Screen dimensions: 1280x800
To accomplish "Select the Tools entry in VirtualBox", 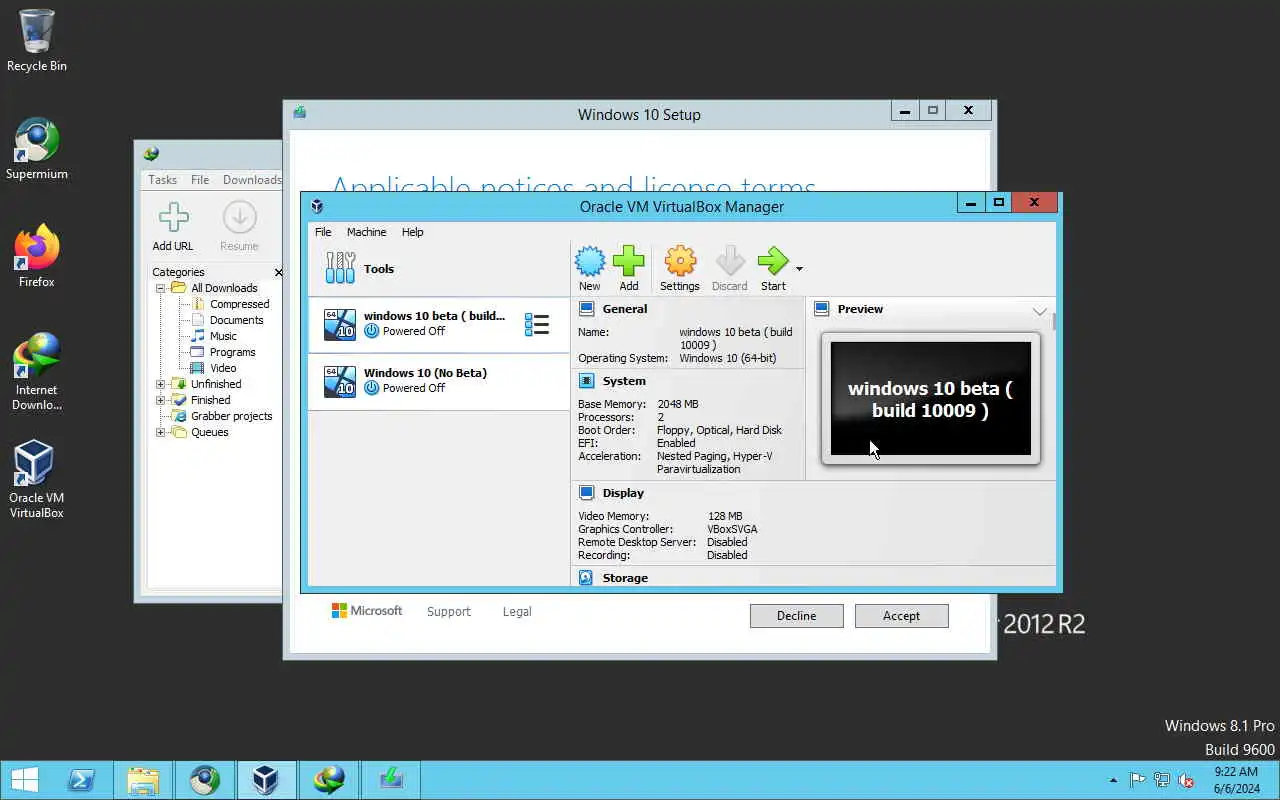I will click(x=438, y=268).
